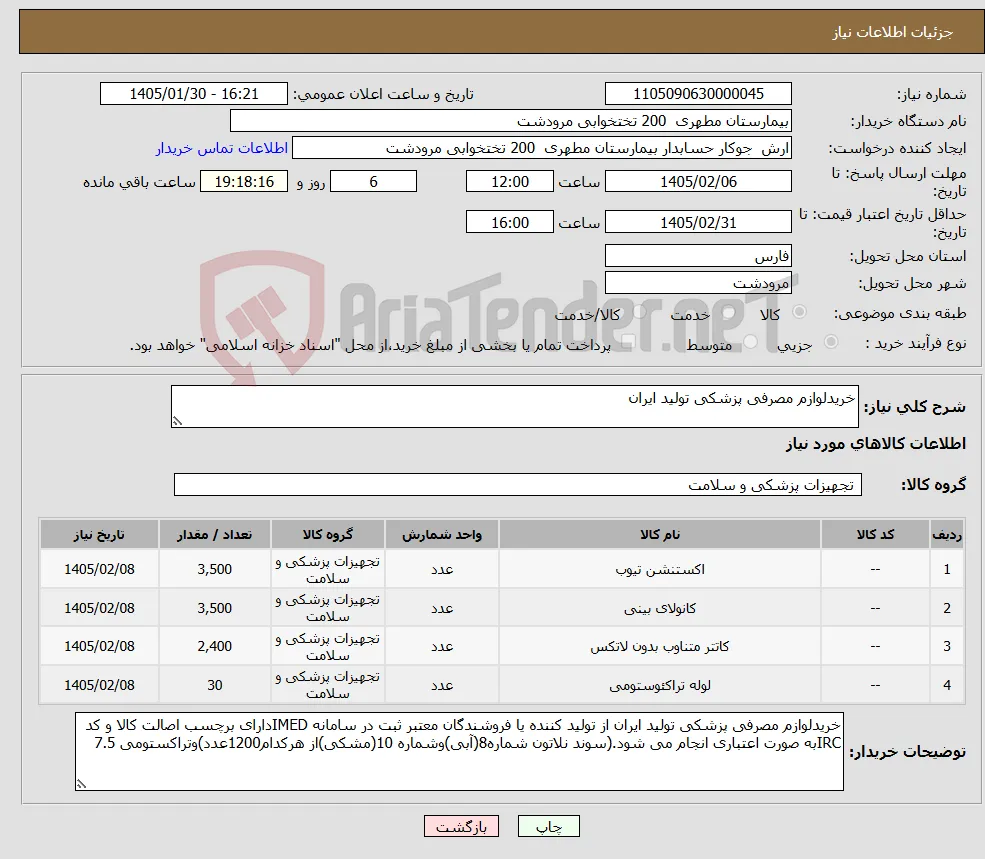Click quantity 2,400 in the table
Viewport: 985px width, 859px height.
pyautogui.click(x=214, y=647)
